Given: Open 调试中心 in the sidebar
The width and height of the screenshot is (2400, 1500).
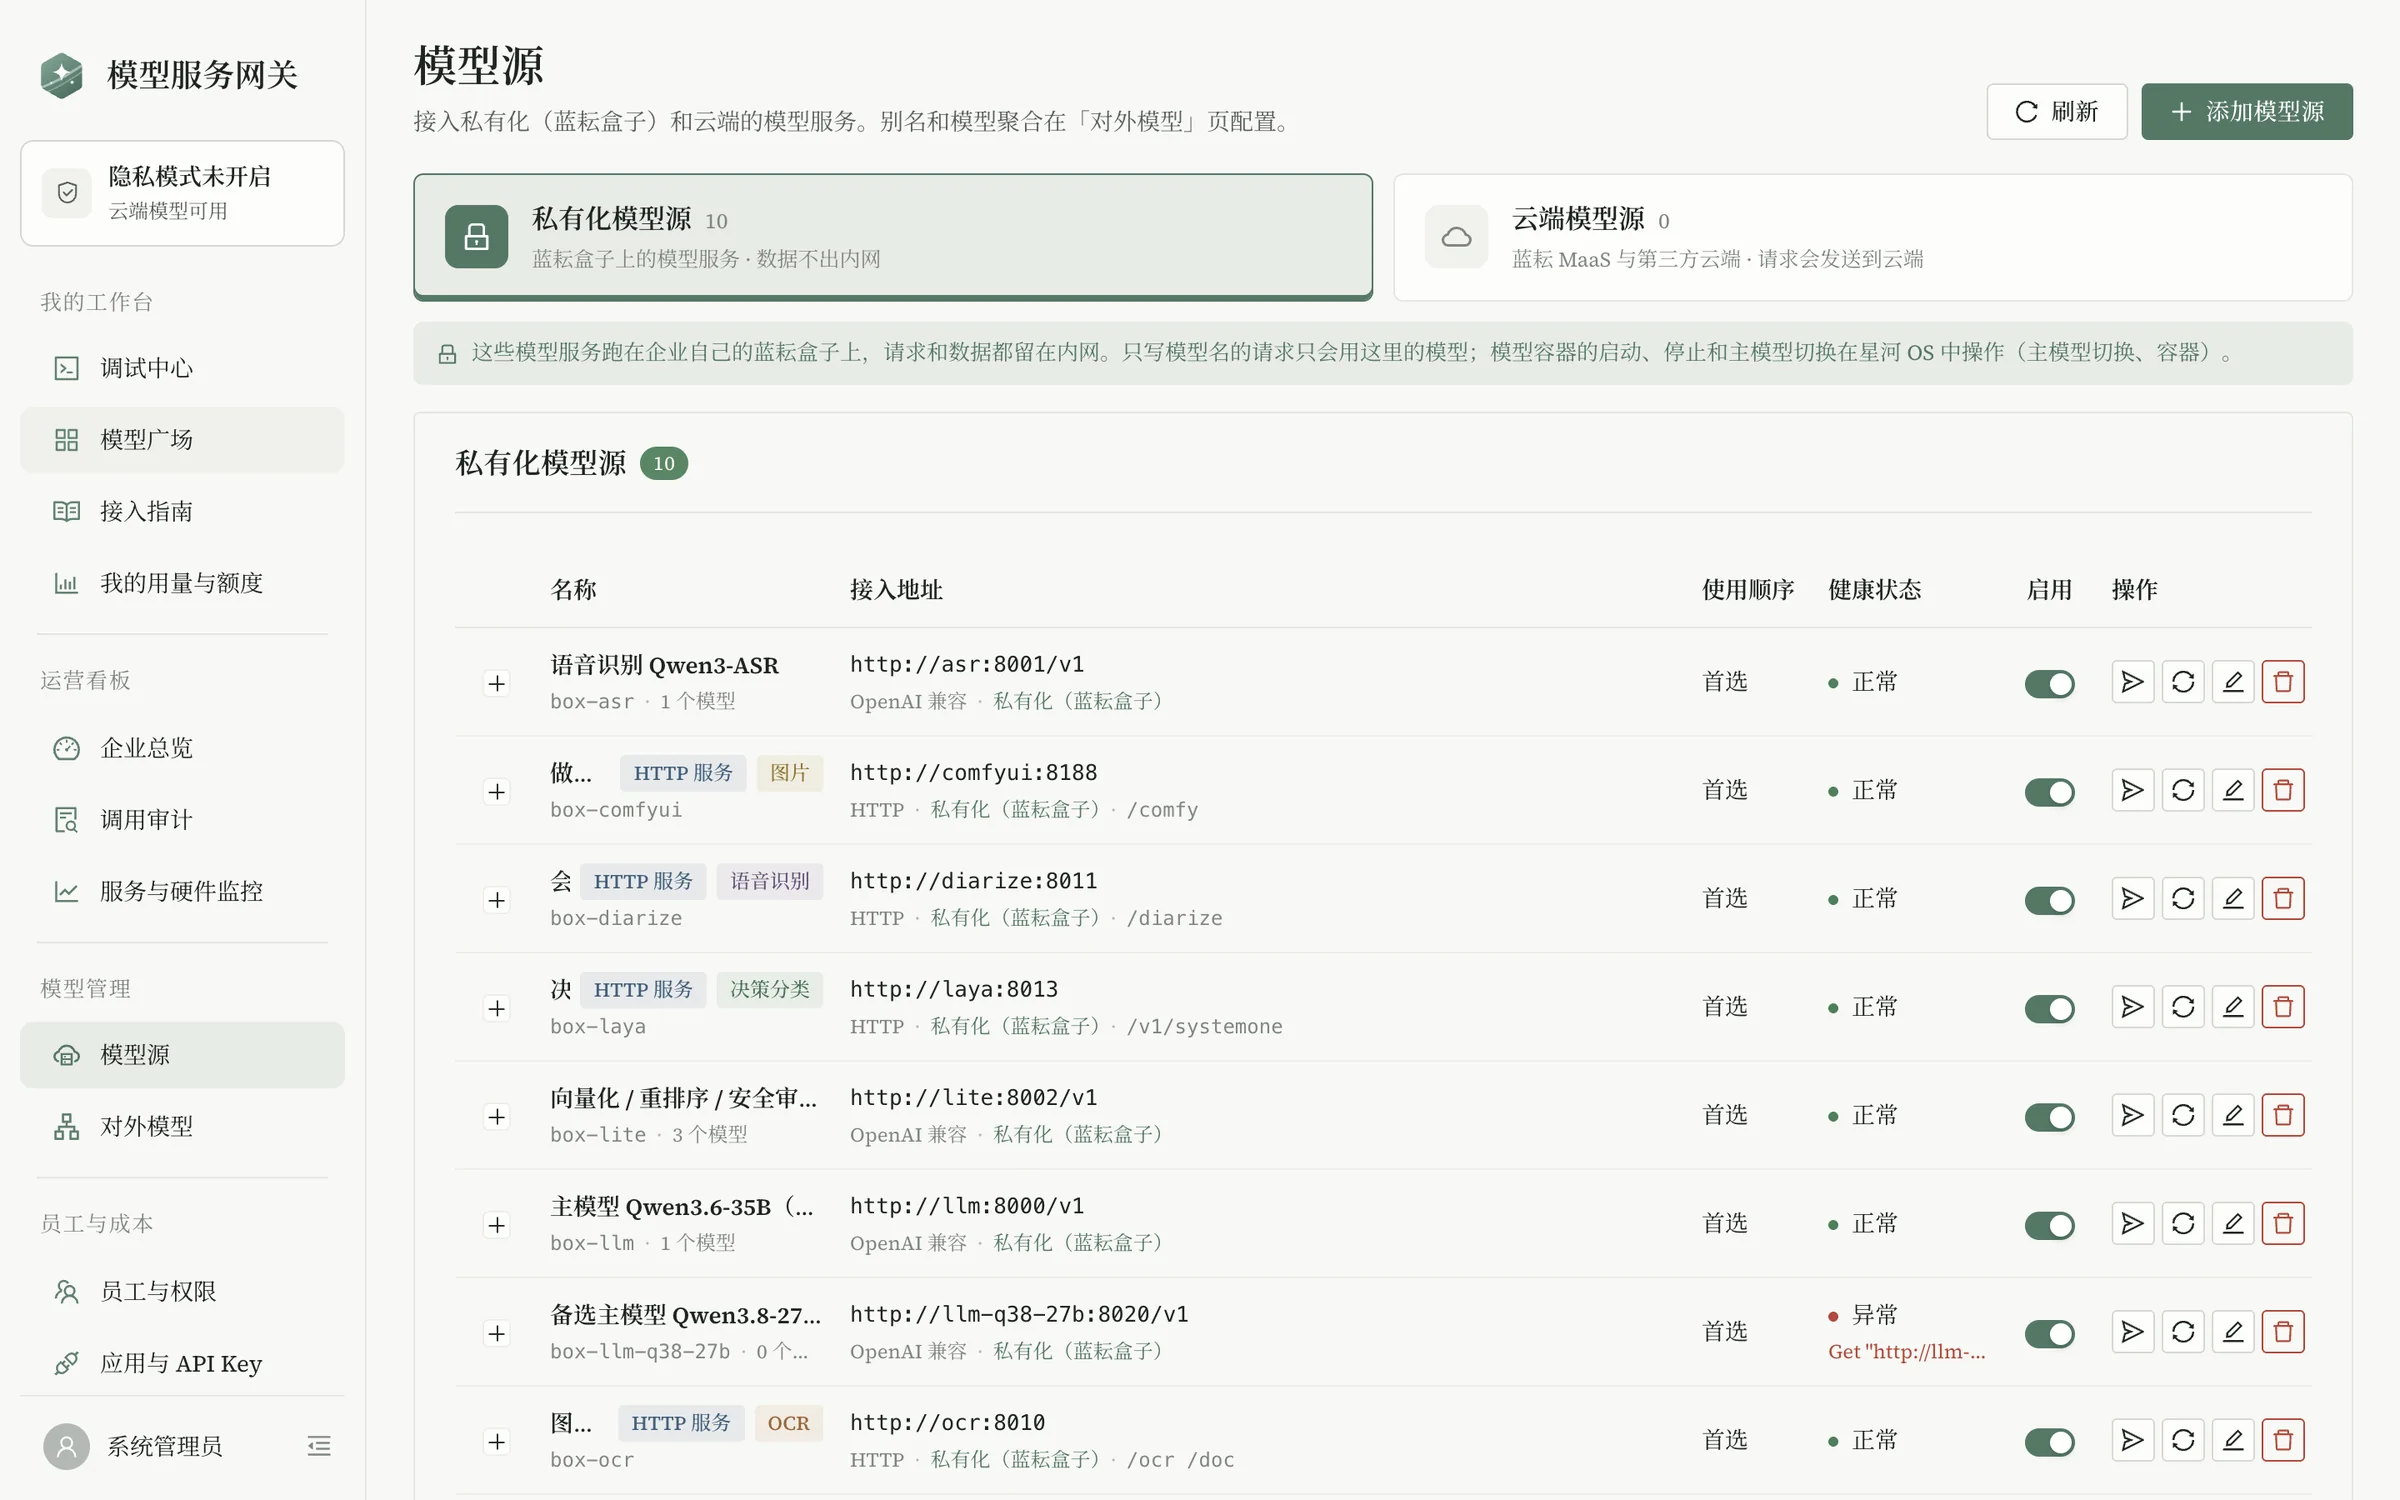Looking at the screenshot, I should click(x=182, y=368).
